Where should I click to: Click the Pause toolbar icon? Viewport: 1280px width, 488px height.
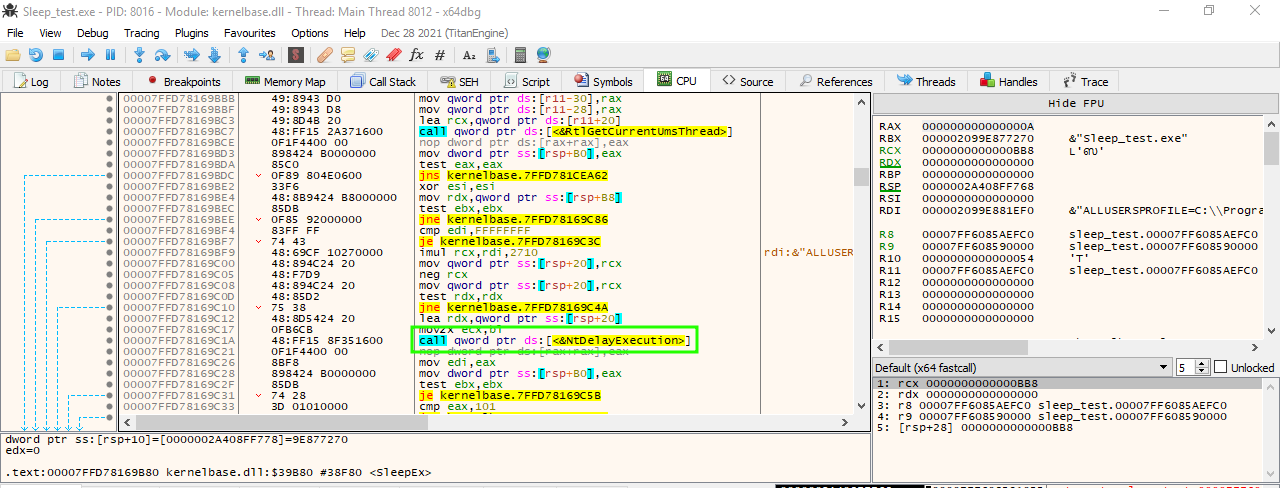pyautogui.click(x=110, y=54)
